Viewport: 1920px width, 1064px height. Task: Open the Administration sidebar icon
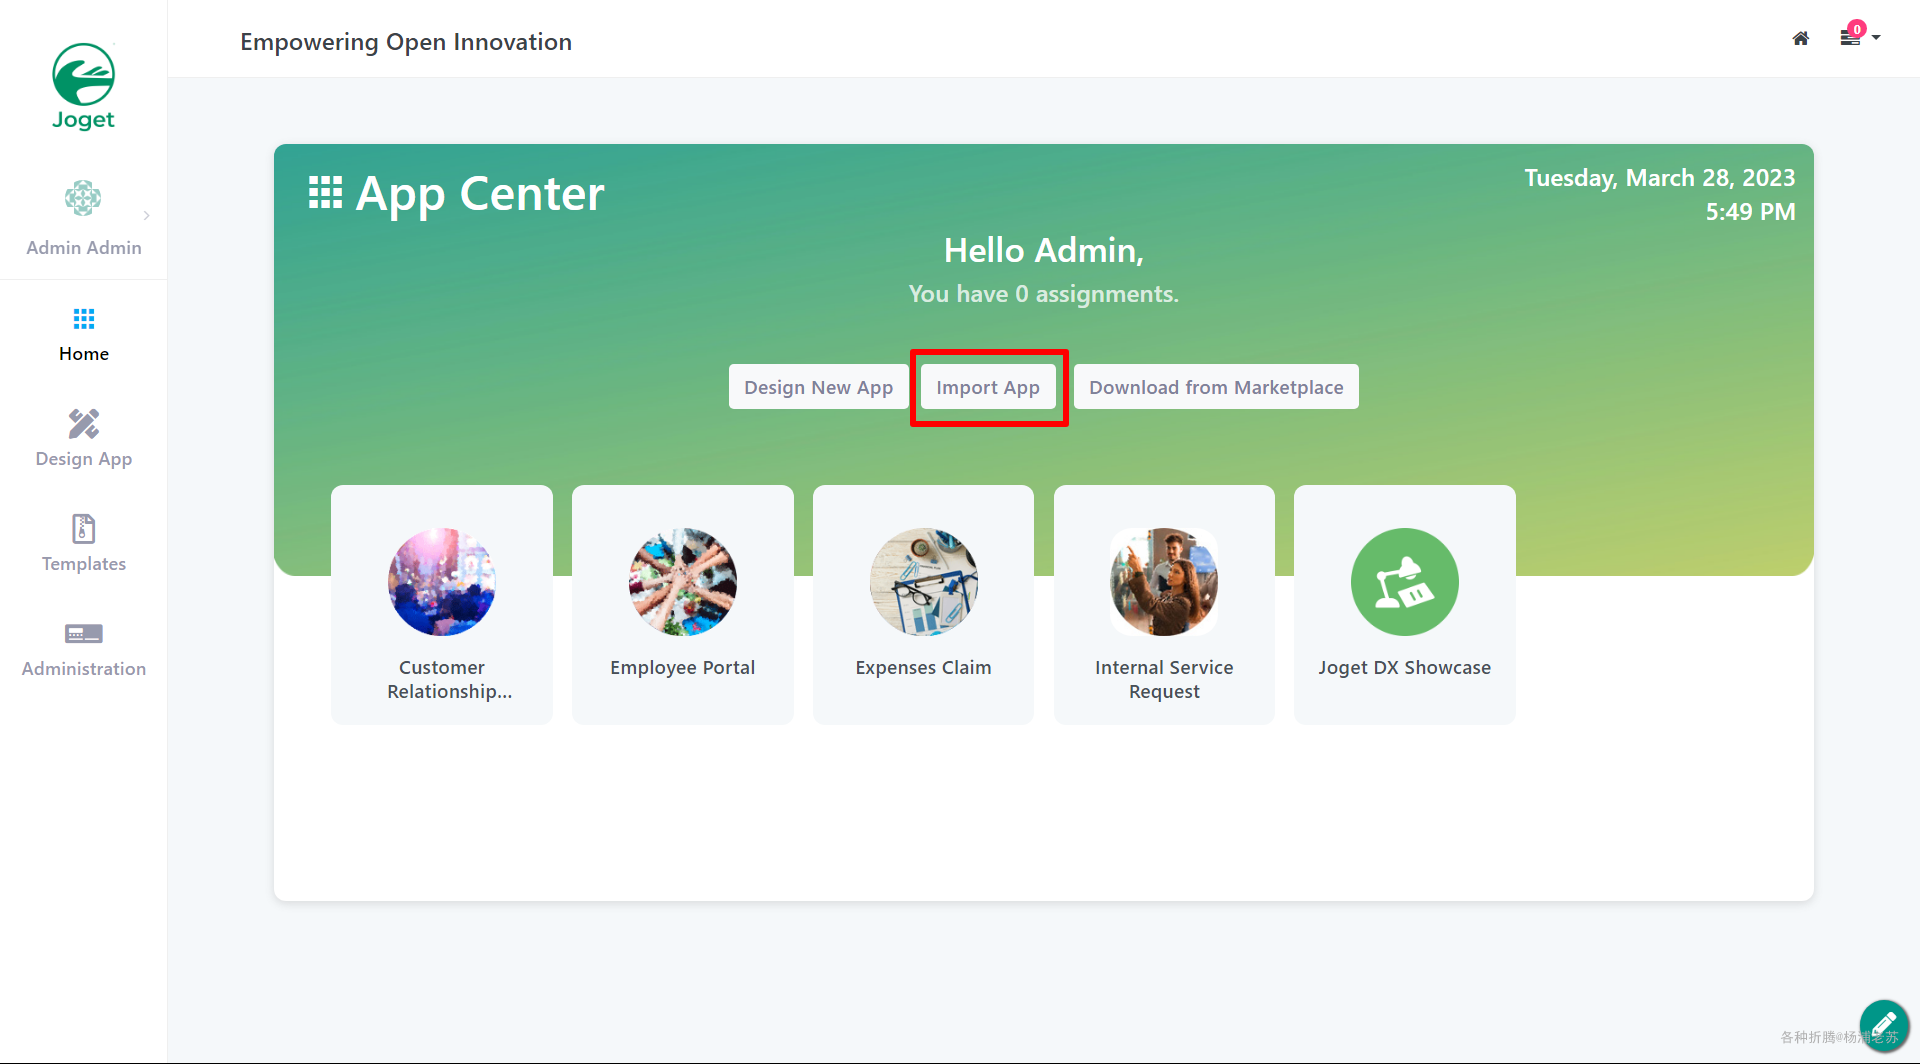84,634
